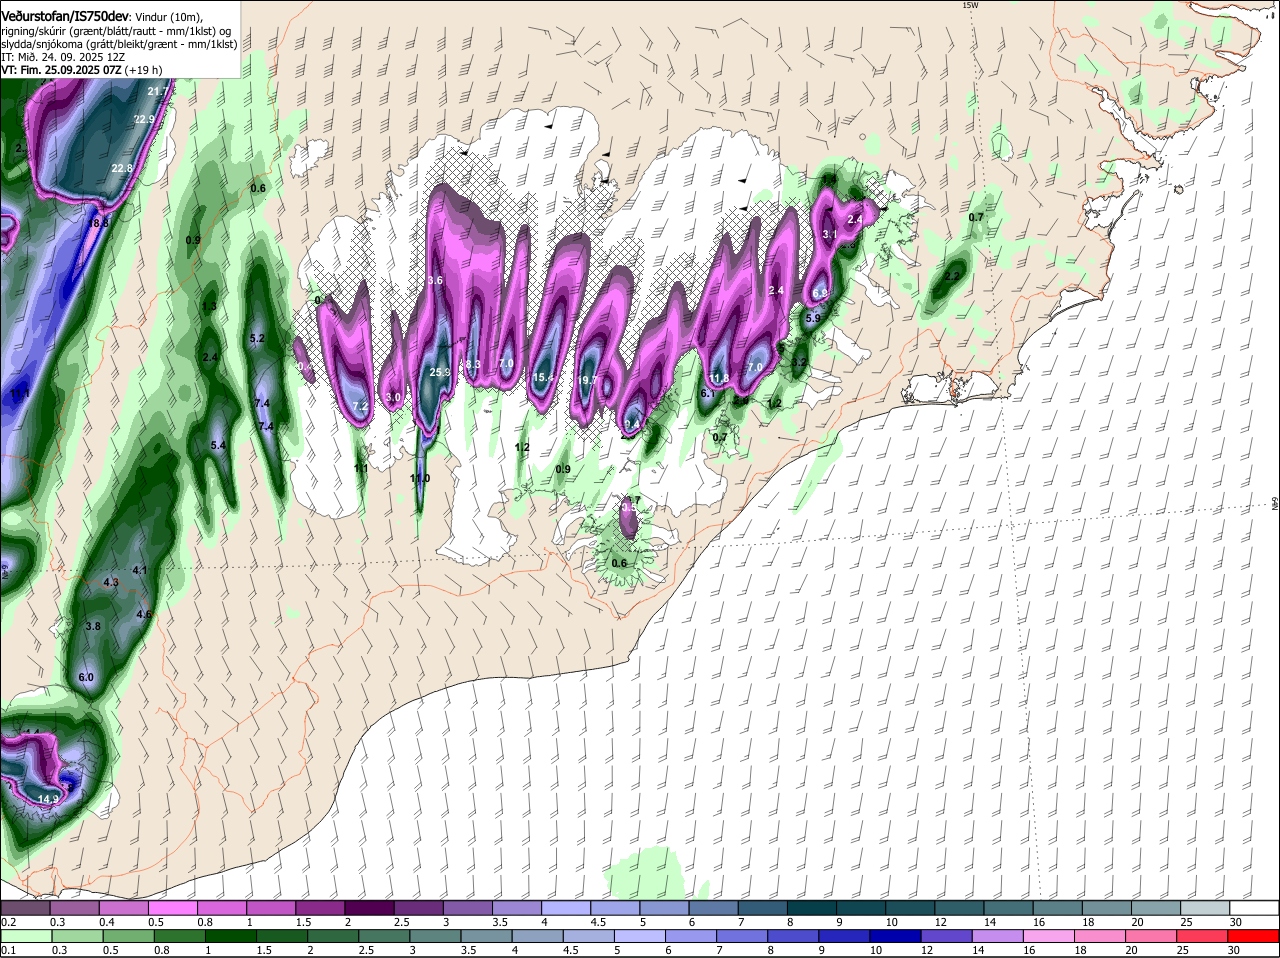This screenshot has height=958, width=1280.
Task: Click the valid time line 'VT: Fim. 25.09.2025 07Z'
Action: (59, 70)
